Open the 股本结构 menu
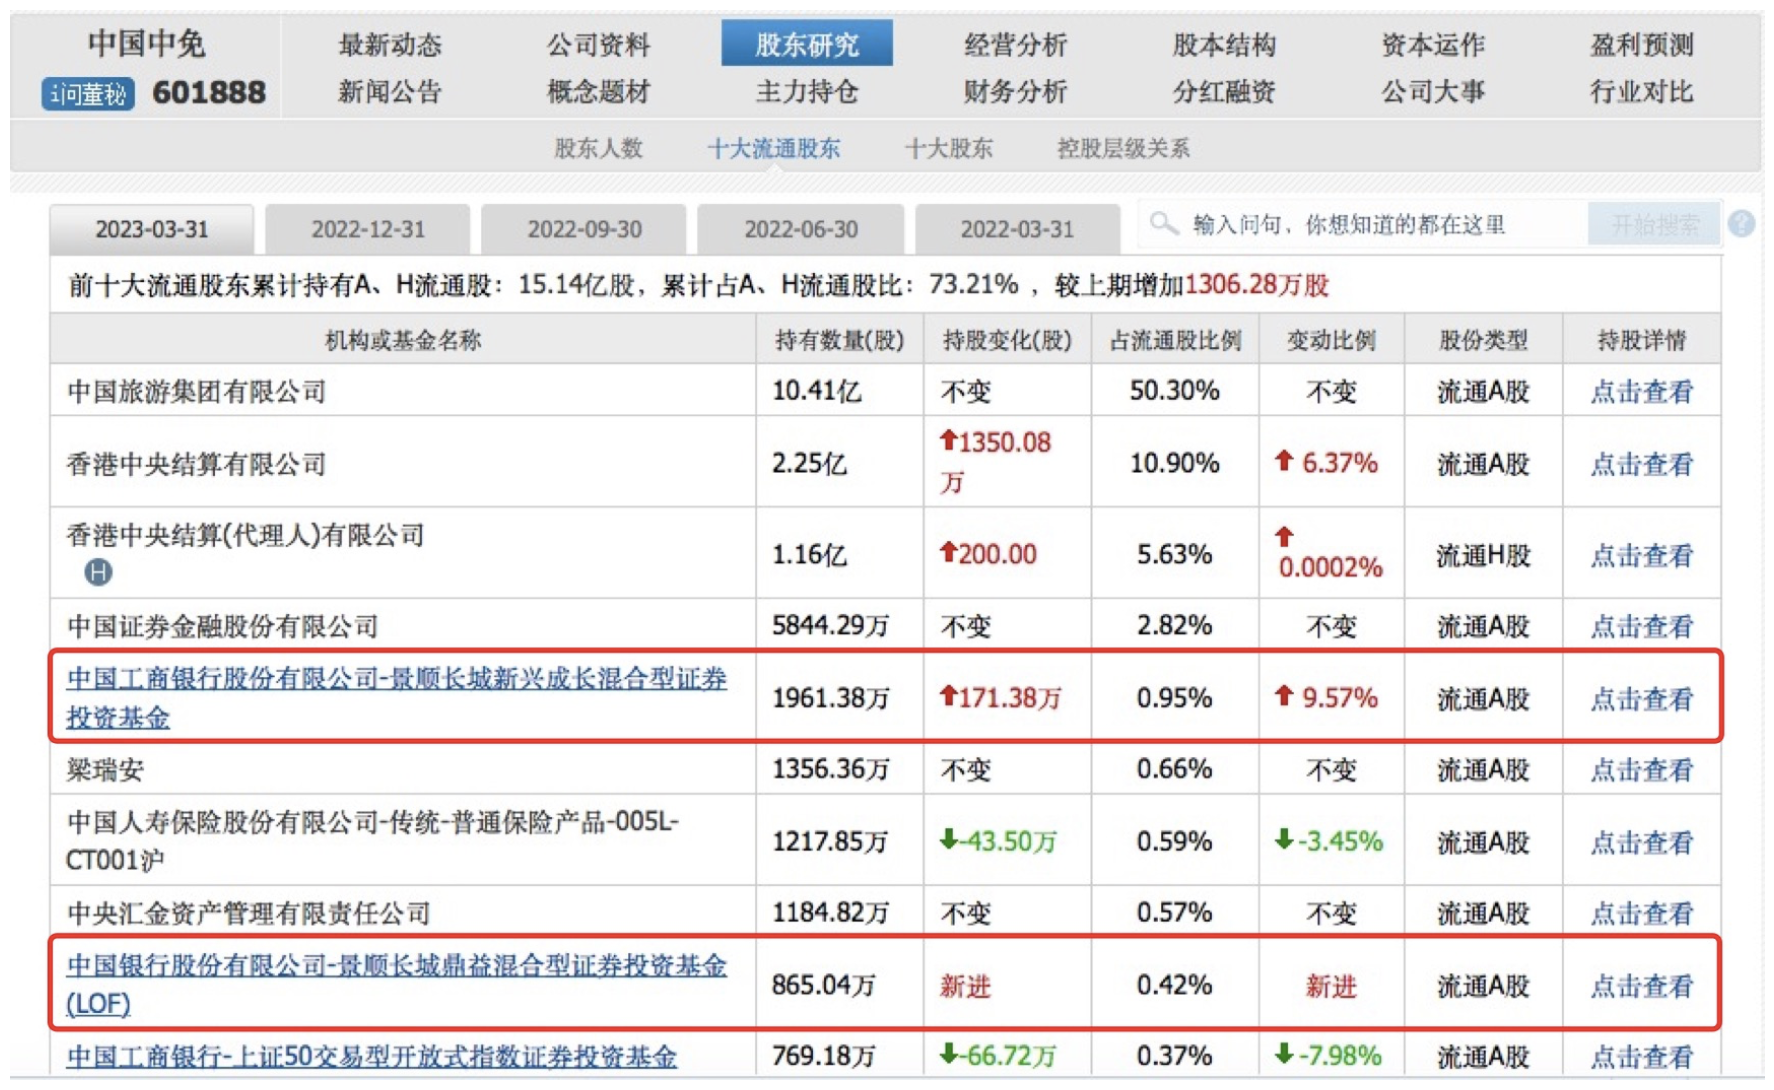The image size is (1774, 1090). (x=1224, y=44)
